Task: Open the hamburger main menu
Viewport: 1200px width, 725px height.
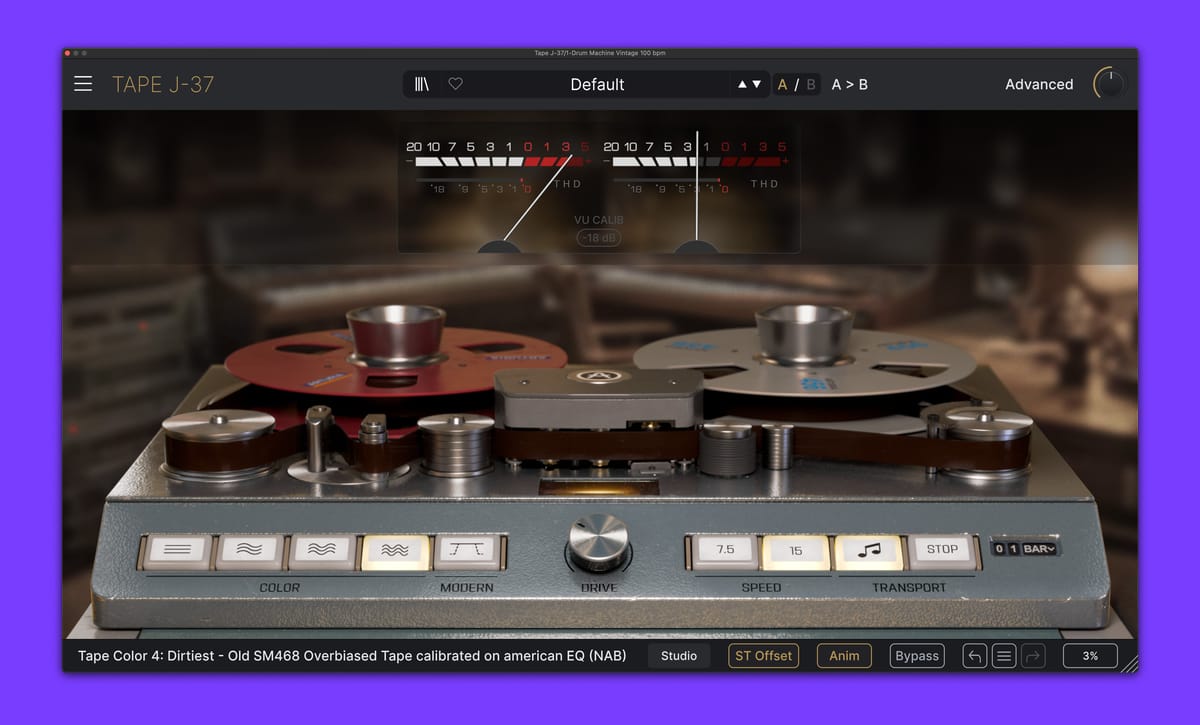Action: [83, 84]
